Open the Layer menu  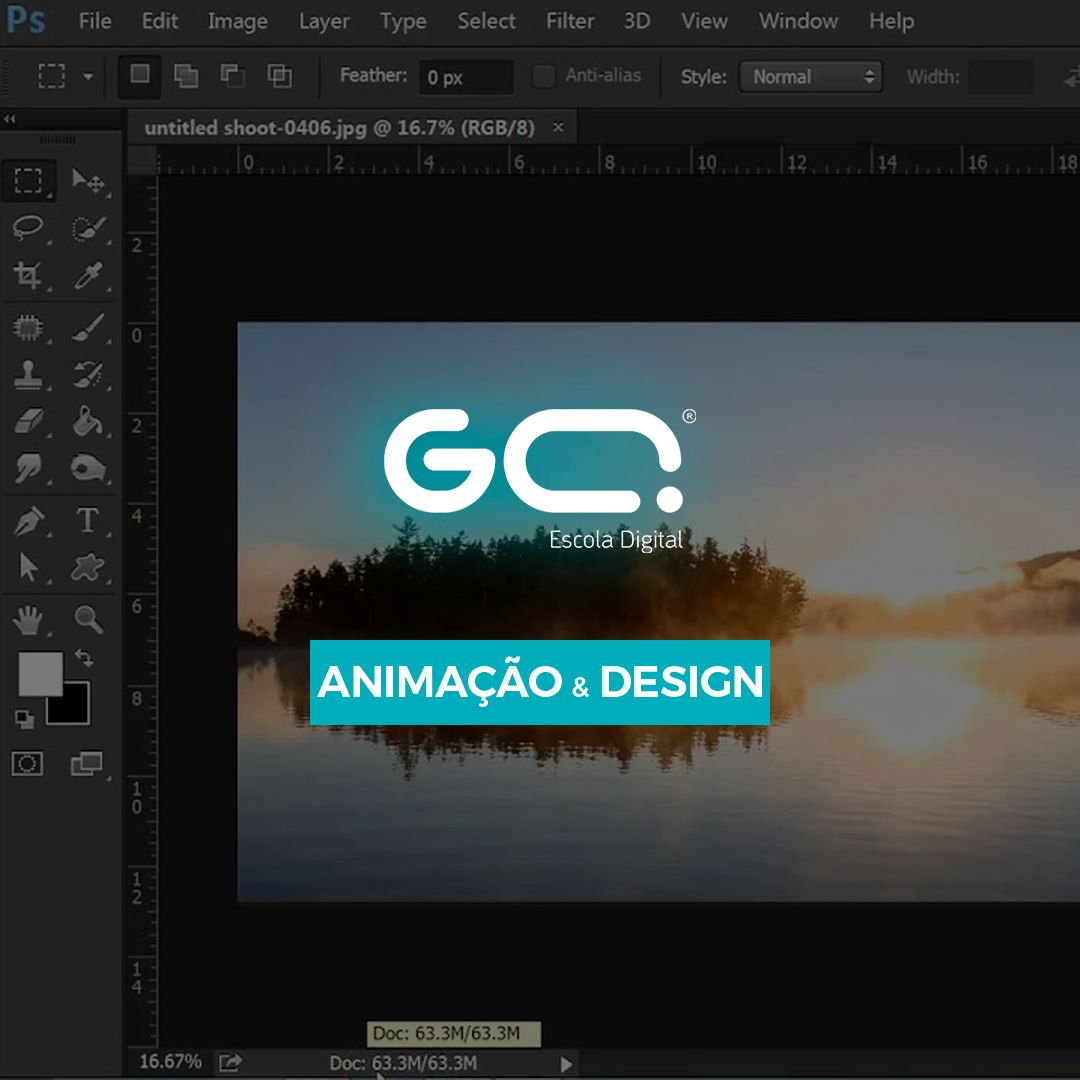tap(324, 21)
